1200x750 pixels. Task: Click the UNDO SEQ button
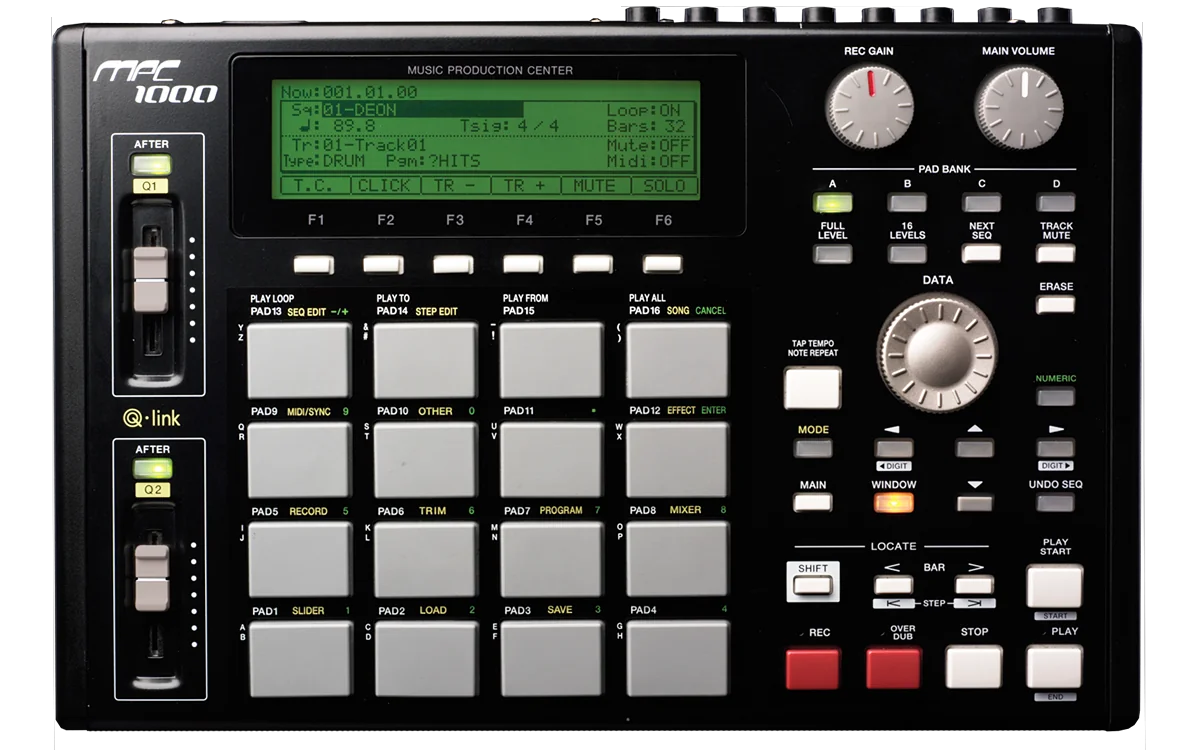click(x=1056, y=502)
